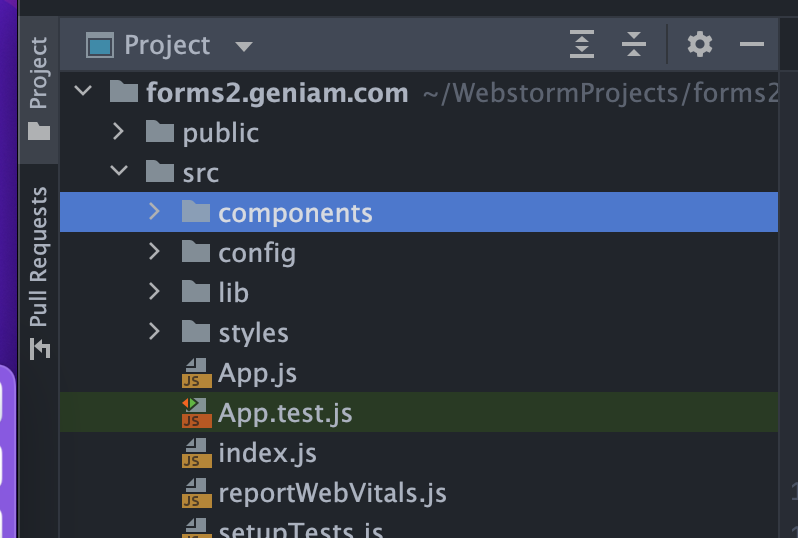Select the styles folder
The width and height of the screenshot is (798, 538).
coord(252,333)
